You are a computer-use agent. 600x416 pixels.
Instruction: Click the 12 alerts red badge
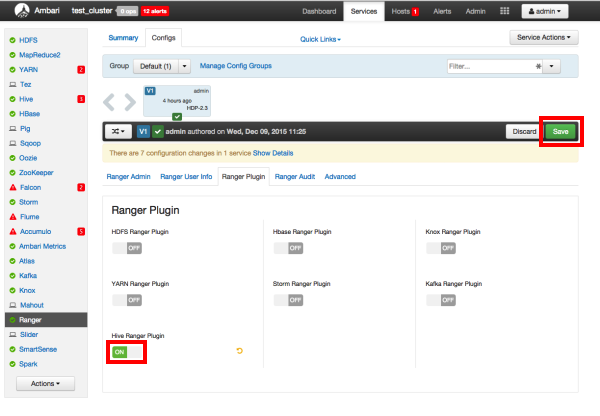(155, 11)
